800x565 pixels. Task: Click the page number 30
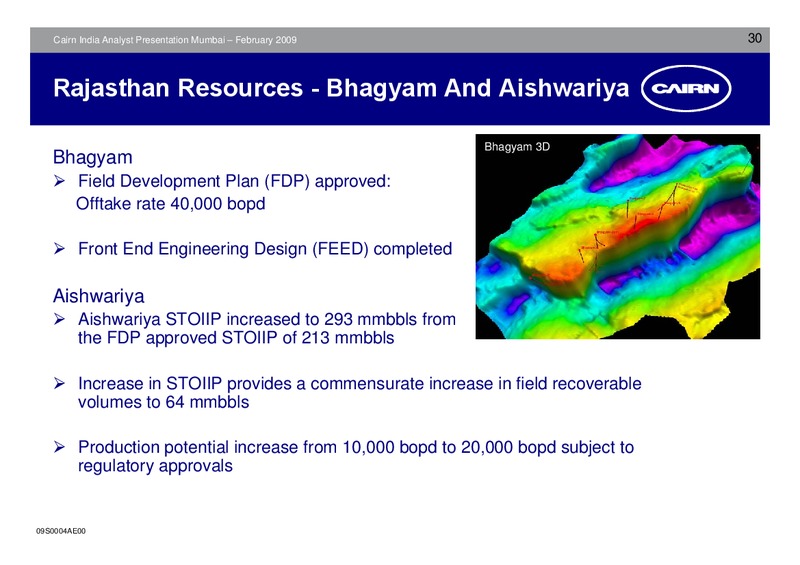point(755,38)
